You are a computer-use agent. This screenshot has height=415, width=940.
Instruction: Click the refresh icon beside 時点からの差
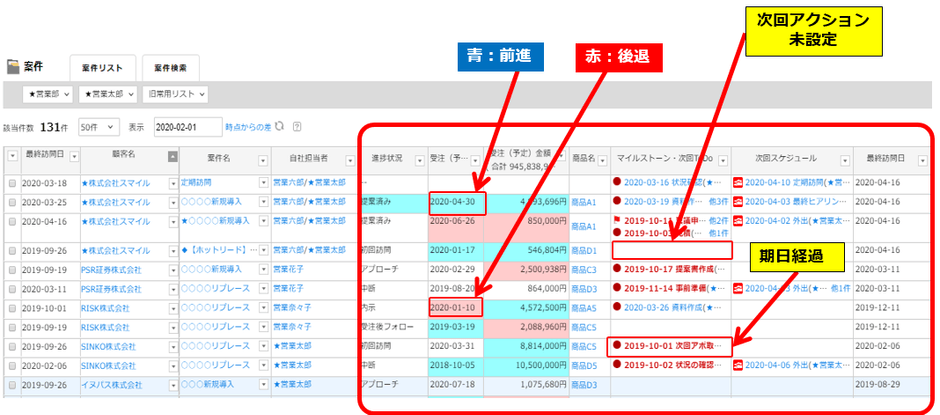280,127
